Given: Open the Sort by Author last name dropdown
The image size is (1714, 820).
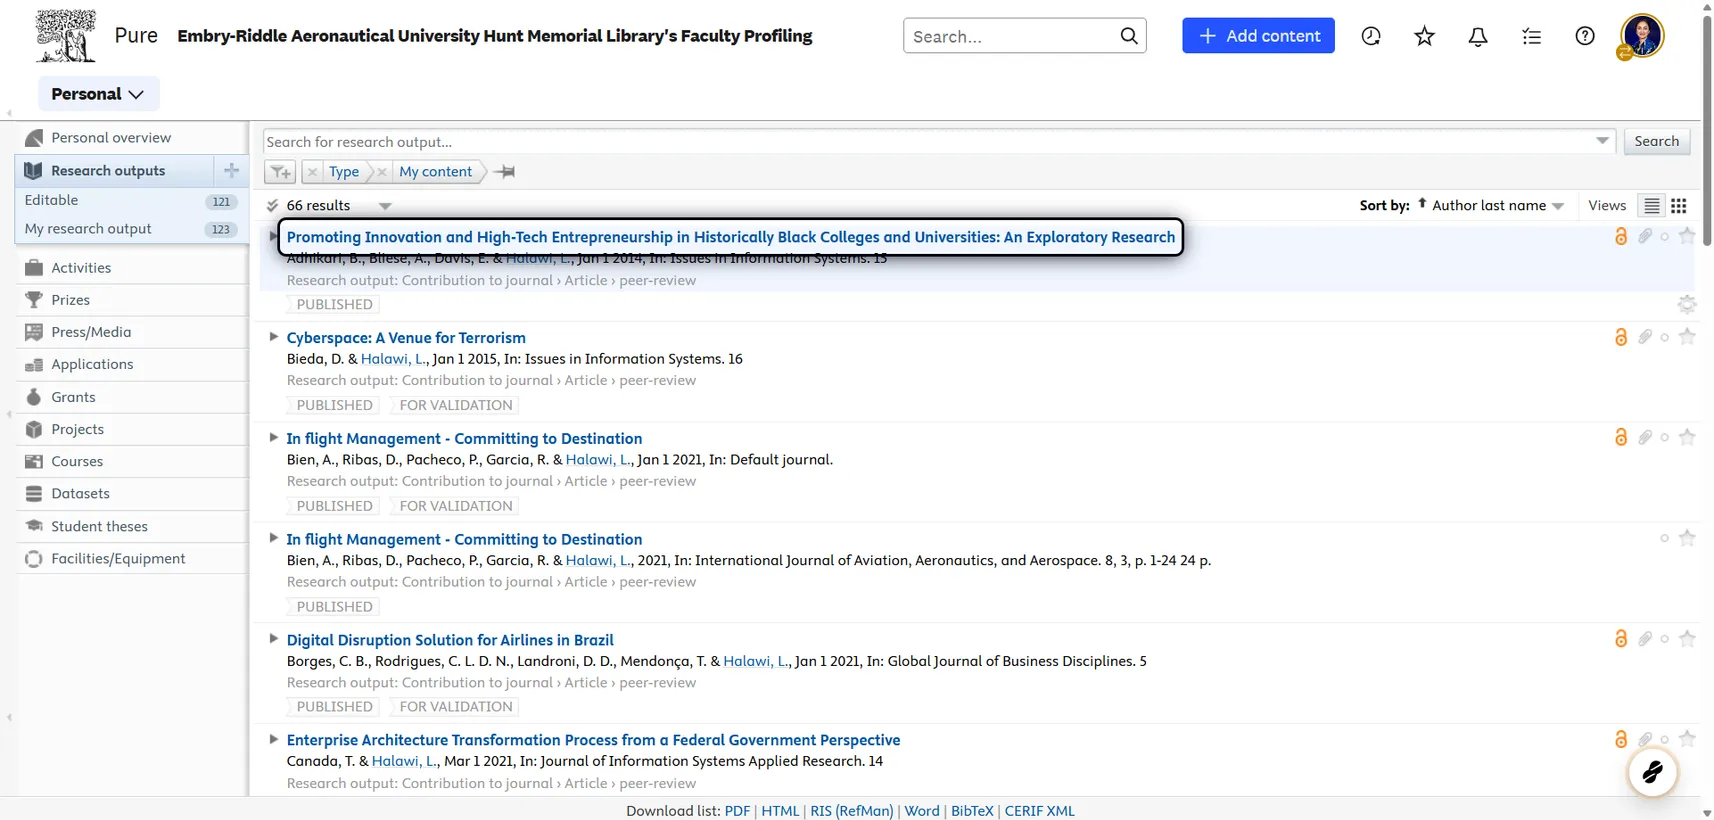Looking at the screenshot, I should (x=1498, y=205).
